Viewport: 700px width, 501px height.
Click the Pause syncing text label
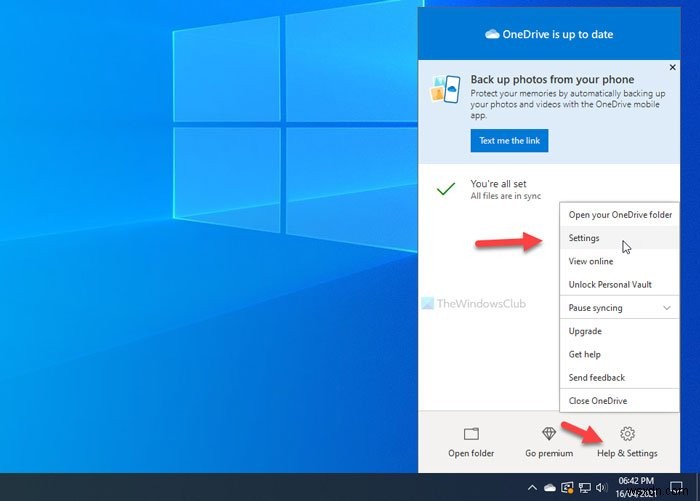click(595, 308)
